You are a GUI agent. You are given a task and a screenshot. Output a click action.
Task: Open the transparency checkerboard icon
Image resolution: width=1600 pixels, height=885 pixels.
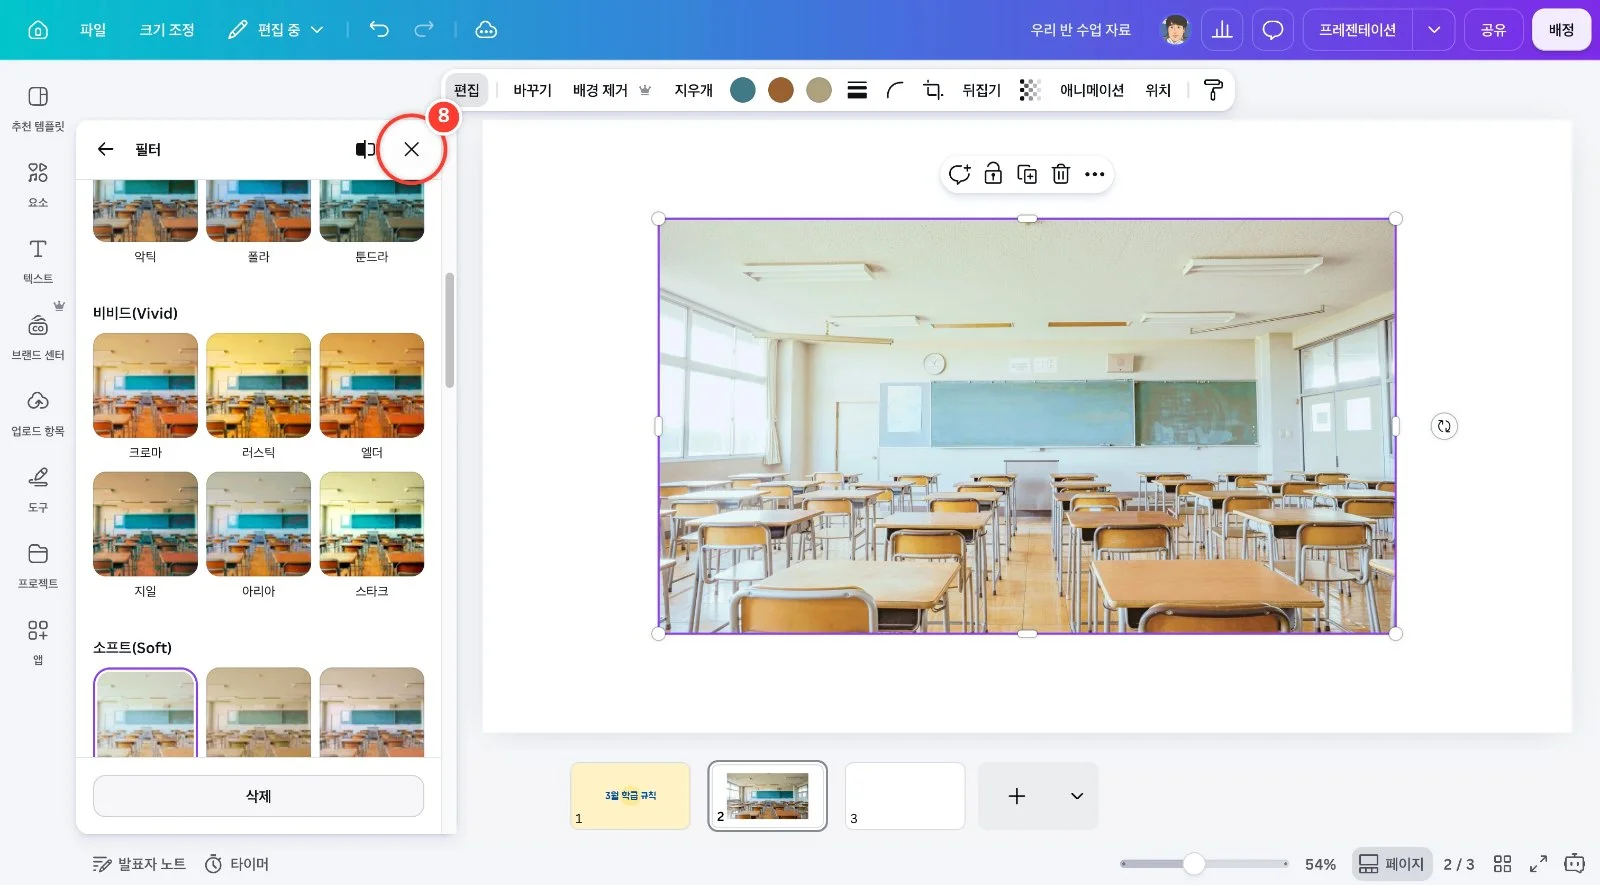coord(1030,90)
